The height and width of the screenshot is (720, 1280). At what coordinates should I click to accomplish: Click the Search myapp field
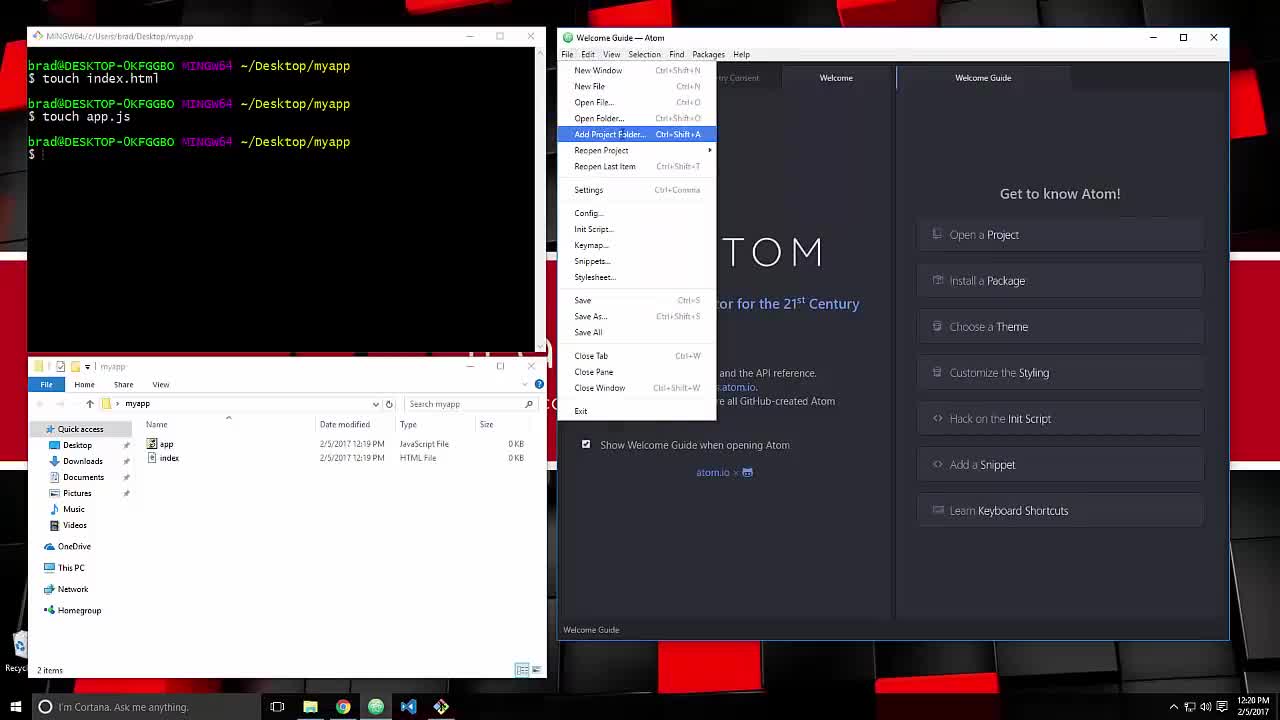point(470,404)
